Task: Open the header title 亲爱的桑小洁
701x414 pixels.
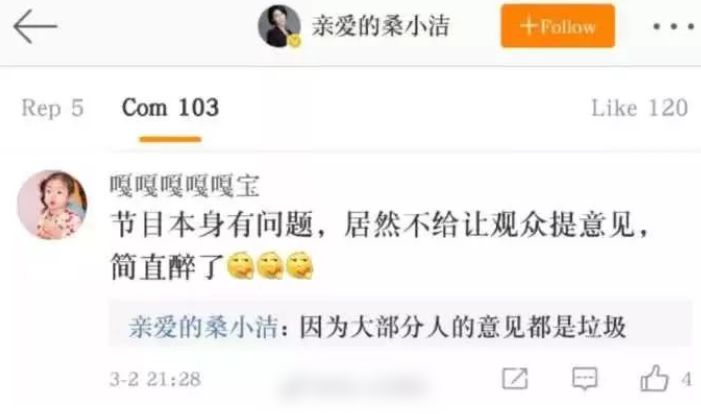Action: click(x=380, y=26)
